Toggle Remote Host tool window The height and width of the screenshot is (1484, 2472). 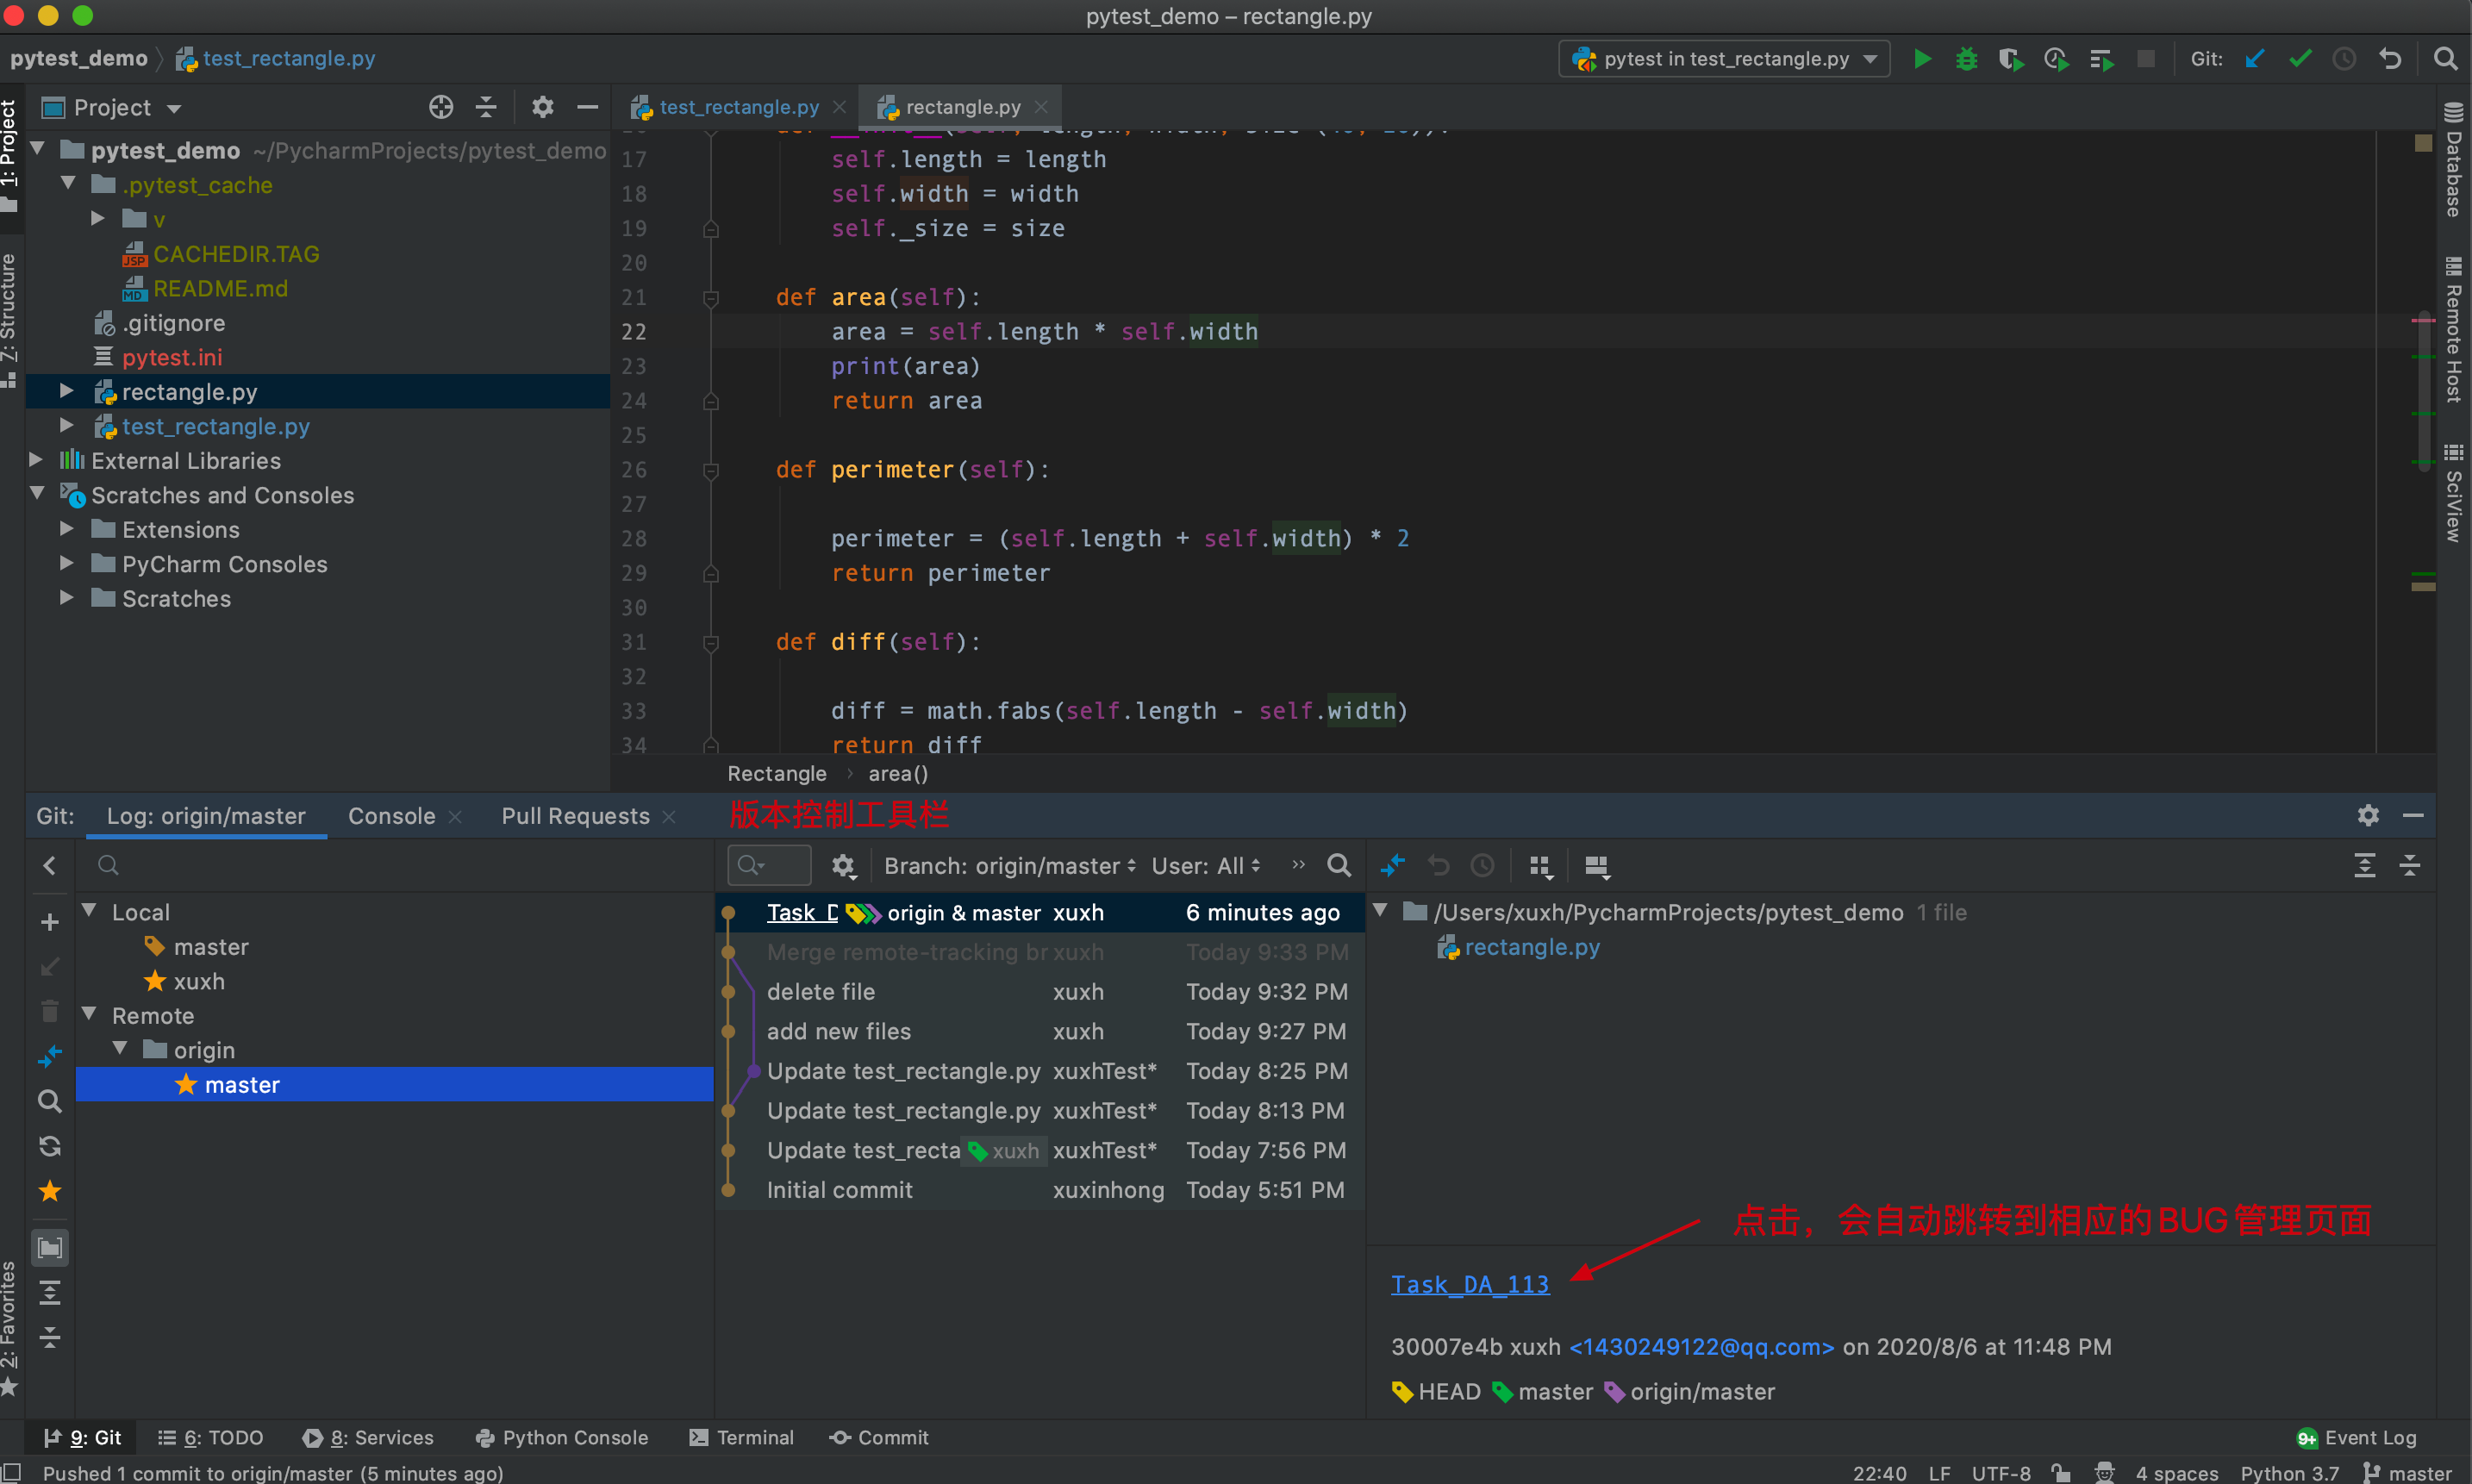coord(2453,331)
